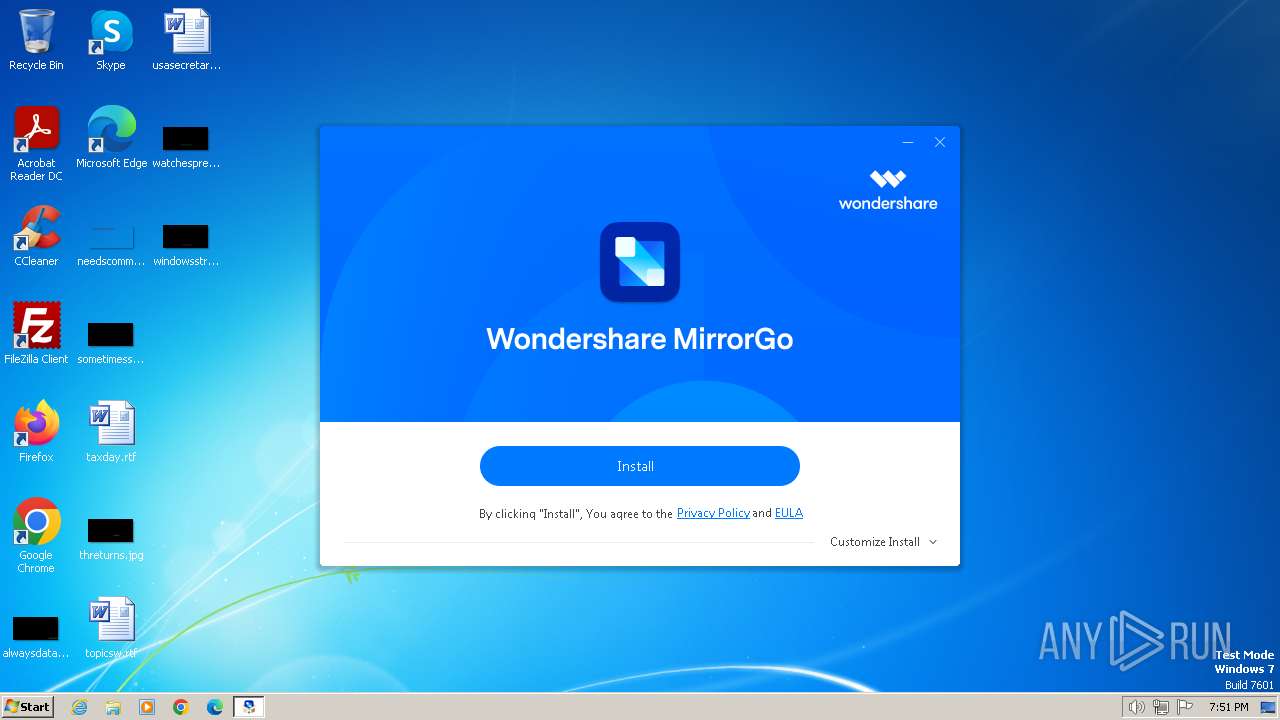This screenshot has width=1280, height=720.
Task: Show the clock reading 7:51 PM
Action: (1228, 707)
